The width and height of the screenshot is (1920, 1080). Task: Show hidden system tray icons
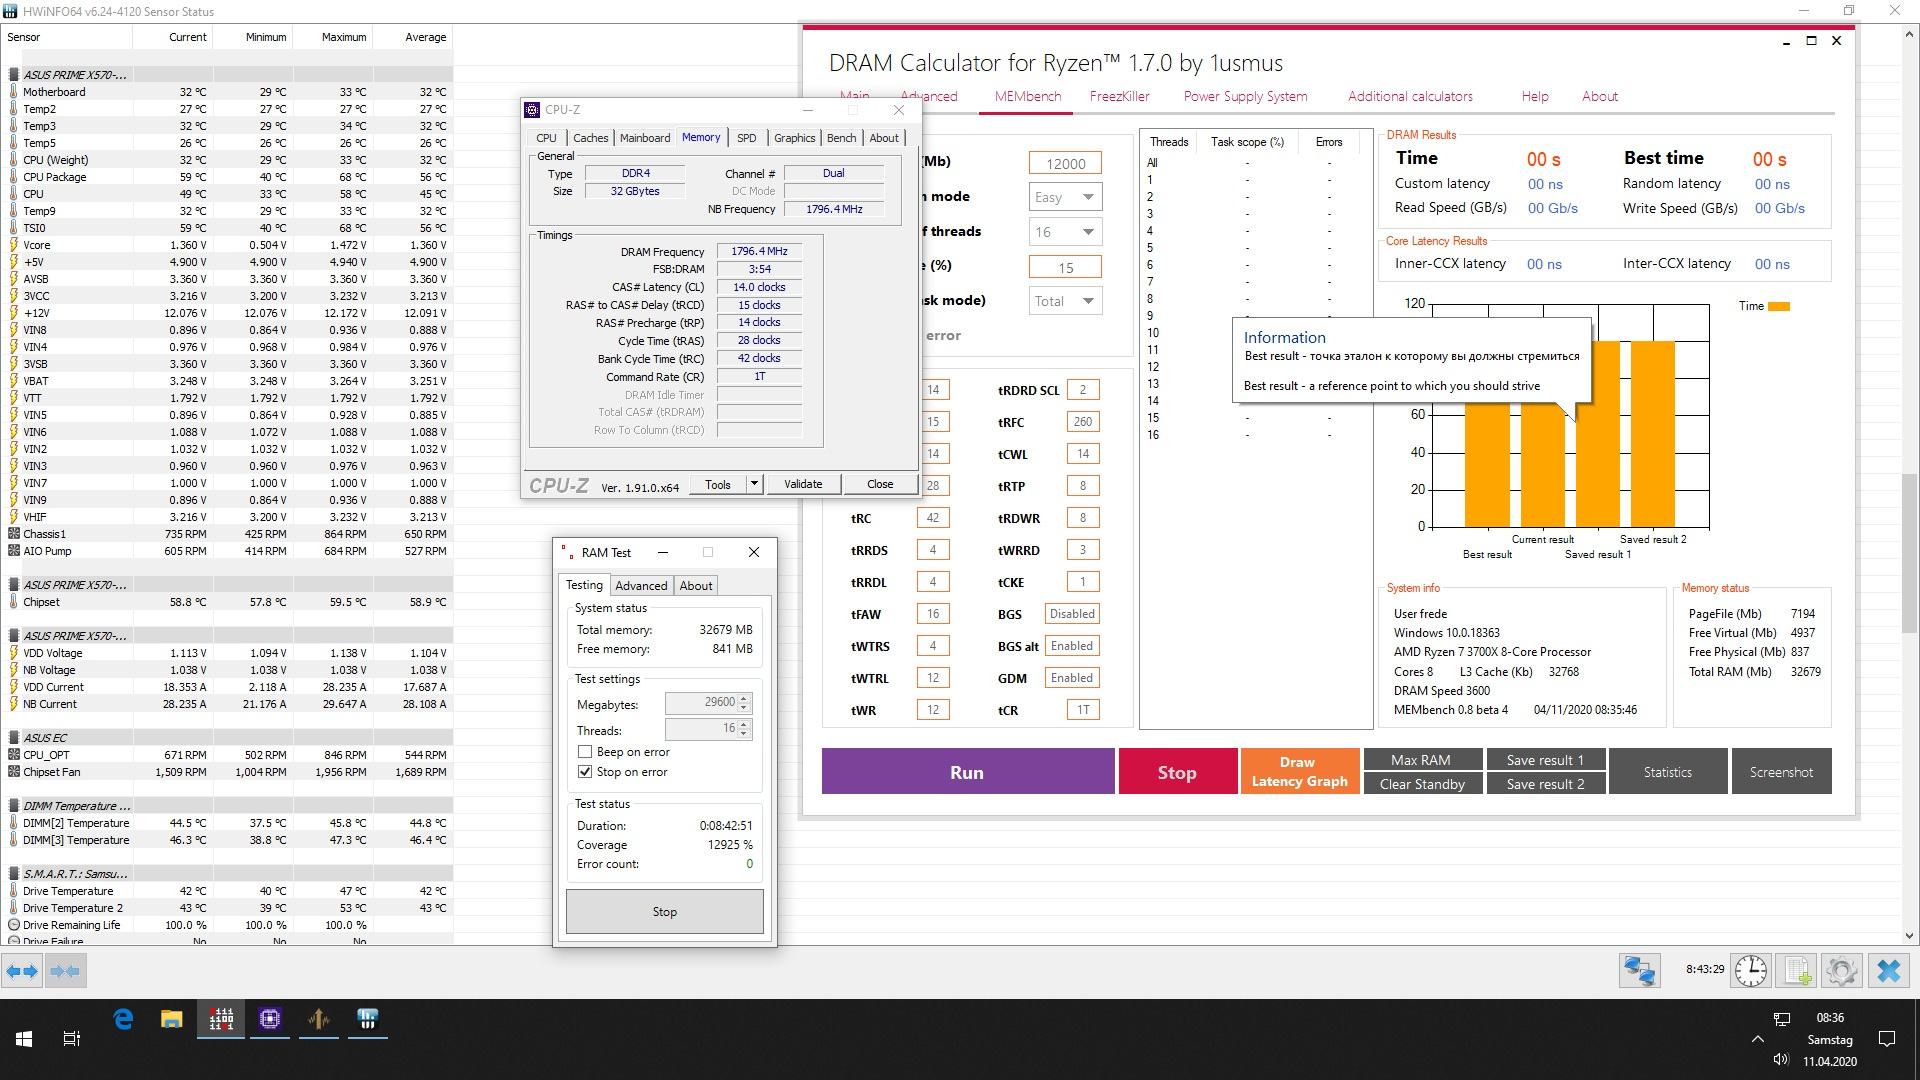[x=1757, y=1039]
